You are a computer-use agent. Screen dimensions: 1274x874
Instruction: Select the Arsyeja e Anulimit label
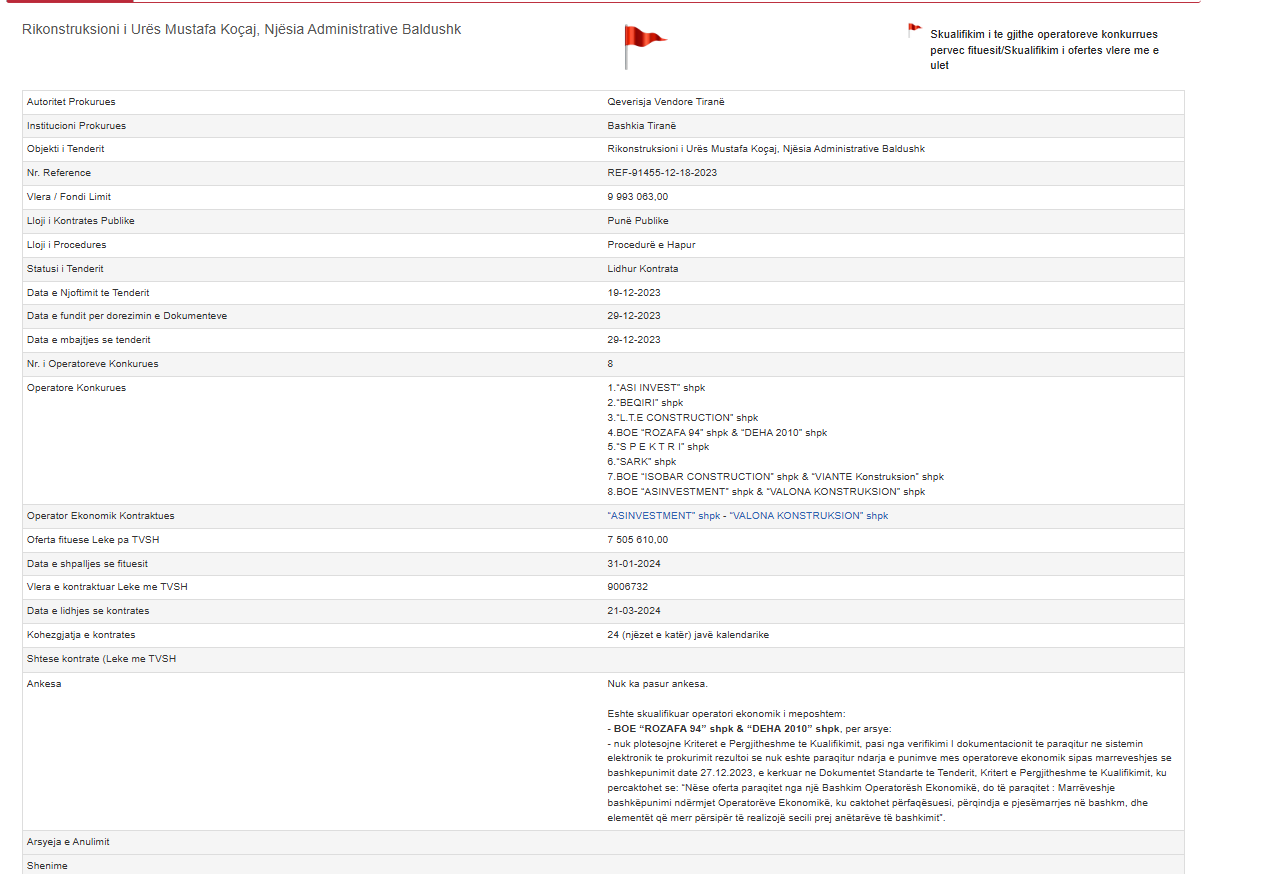click(69, 842)
